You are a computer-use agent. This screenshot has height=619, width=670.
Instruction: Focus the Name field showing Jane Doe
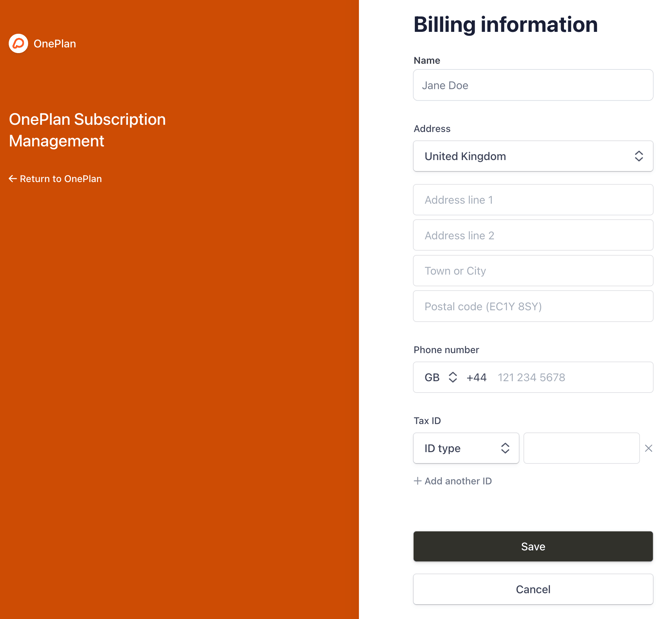pyautogui.click(x=532, y=86)
